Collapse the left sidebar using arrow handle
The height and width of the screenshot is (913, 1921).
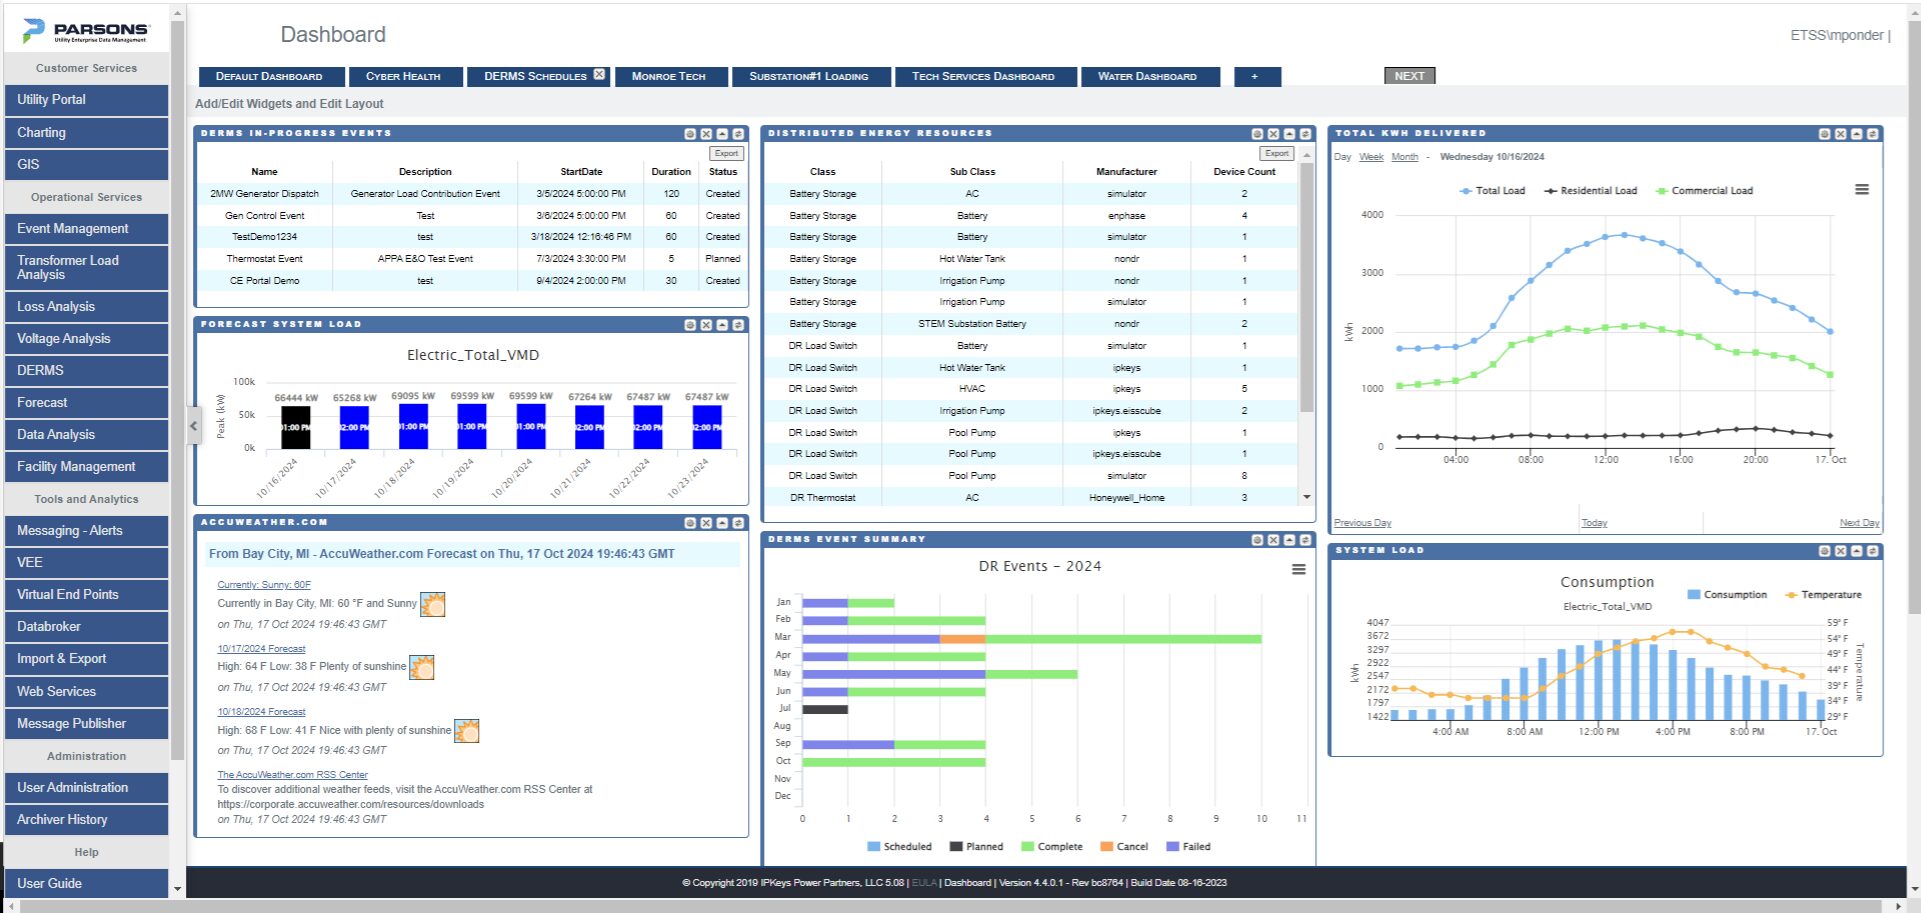click(193, 426)
